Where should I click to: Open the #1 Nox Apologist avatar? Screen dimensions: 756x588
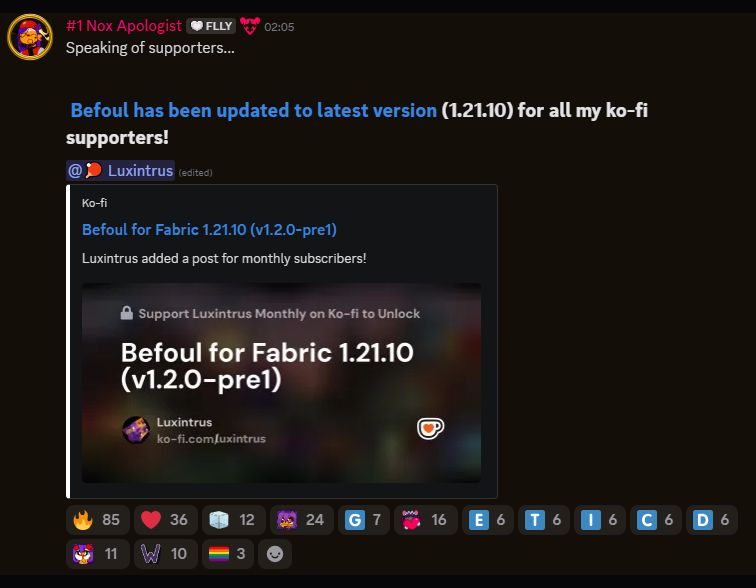point(30,37)
